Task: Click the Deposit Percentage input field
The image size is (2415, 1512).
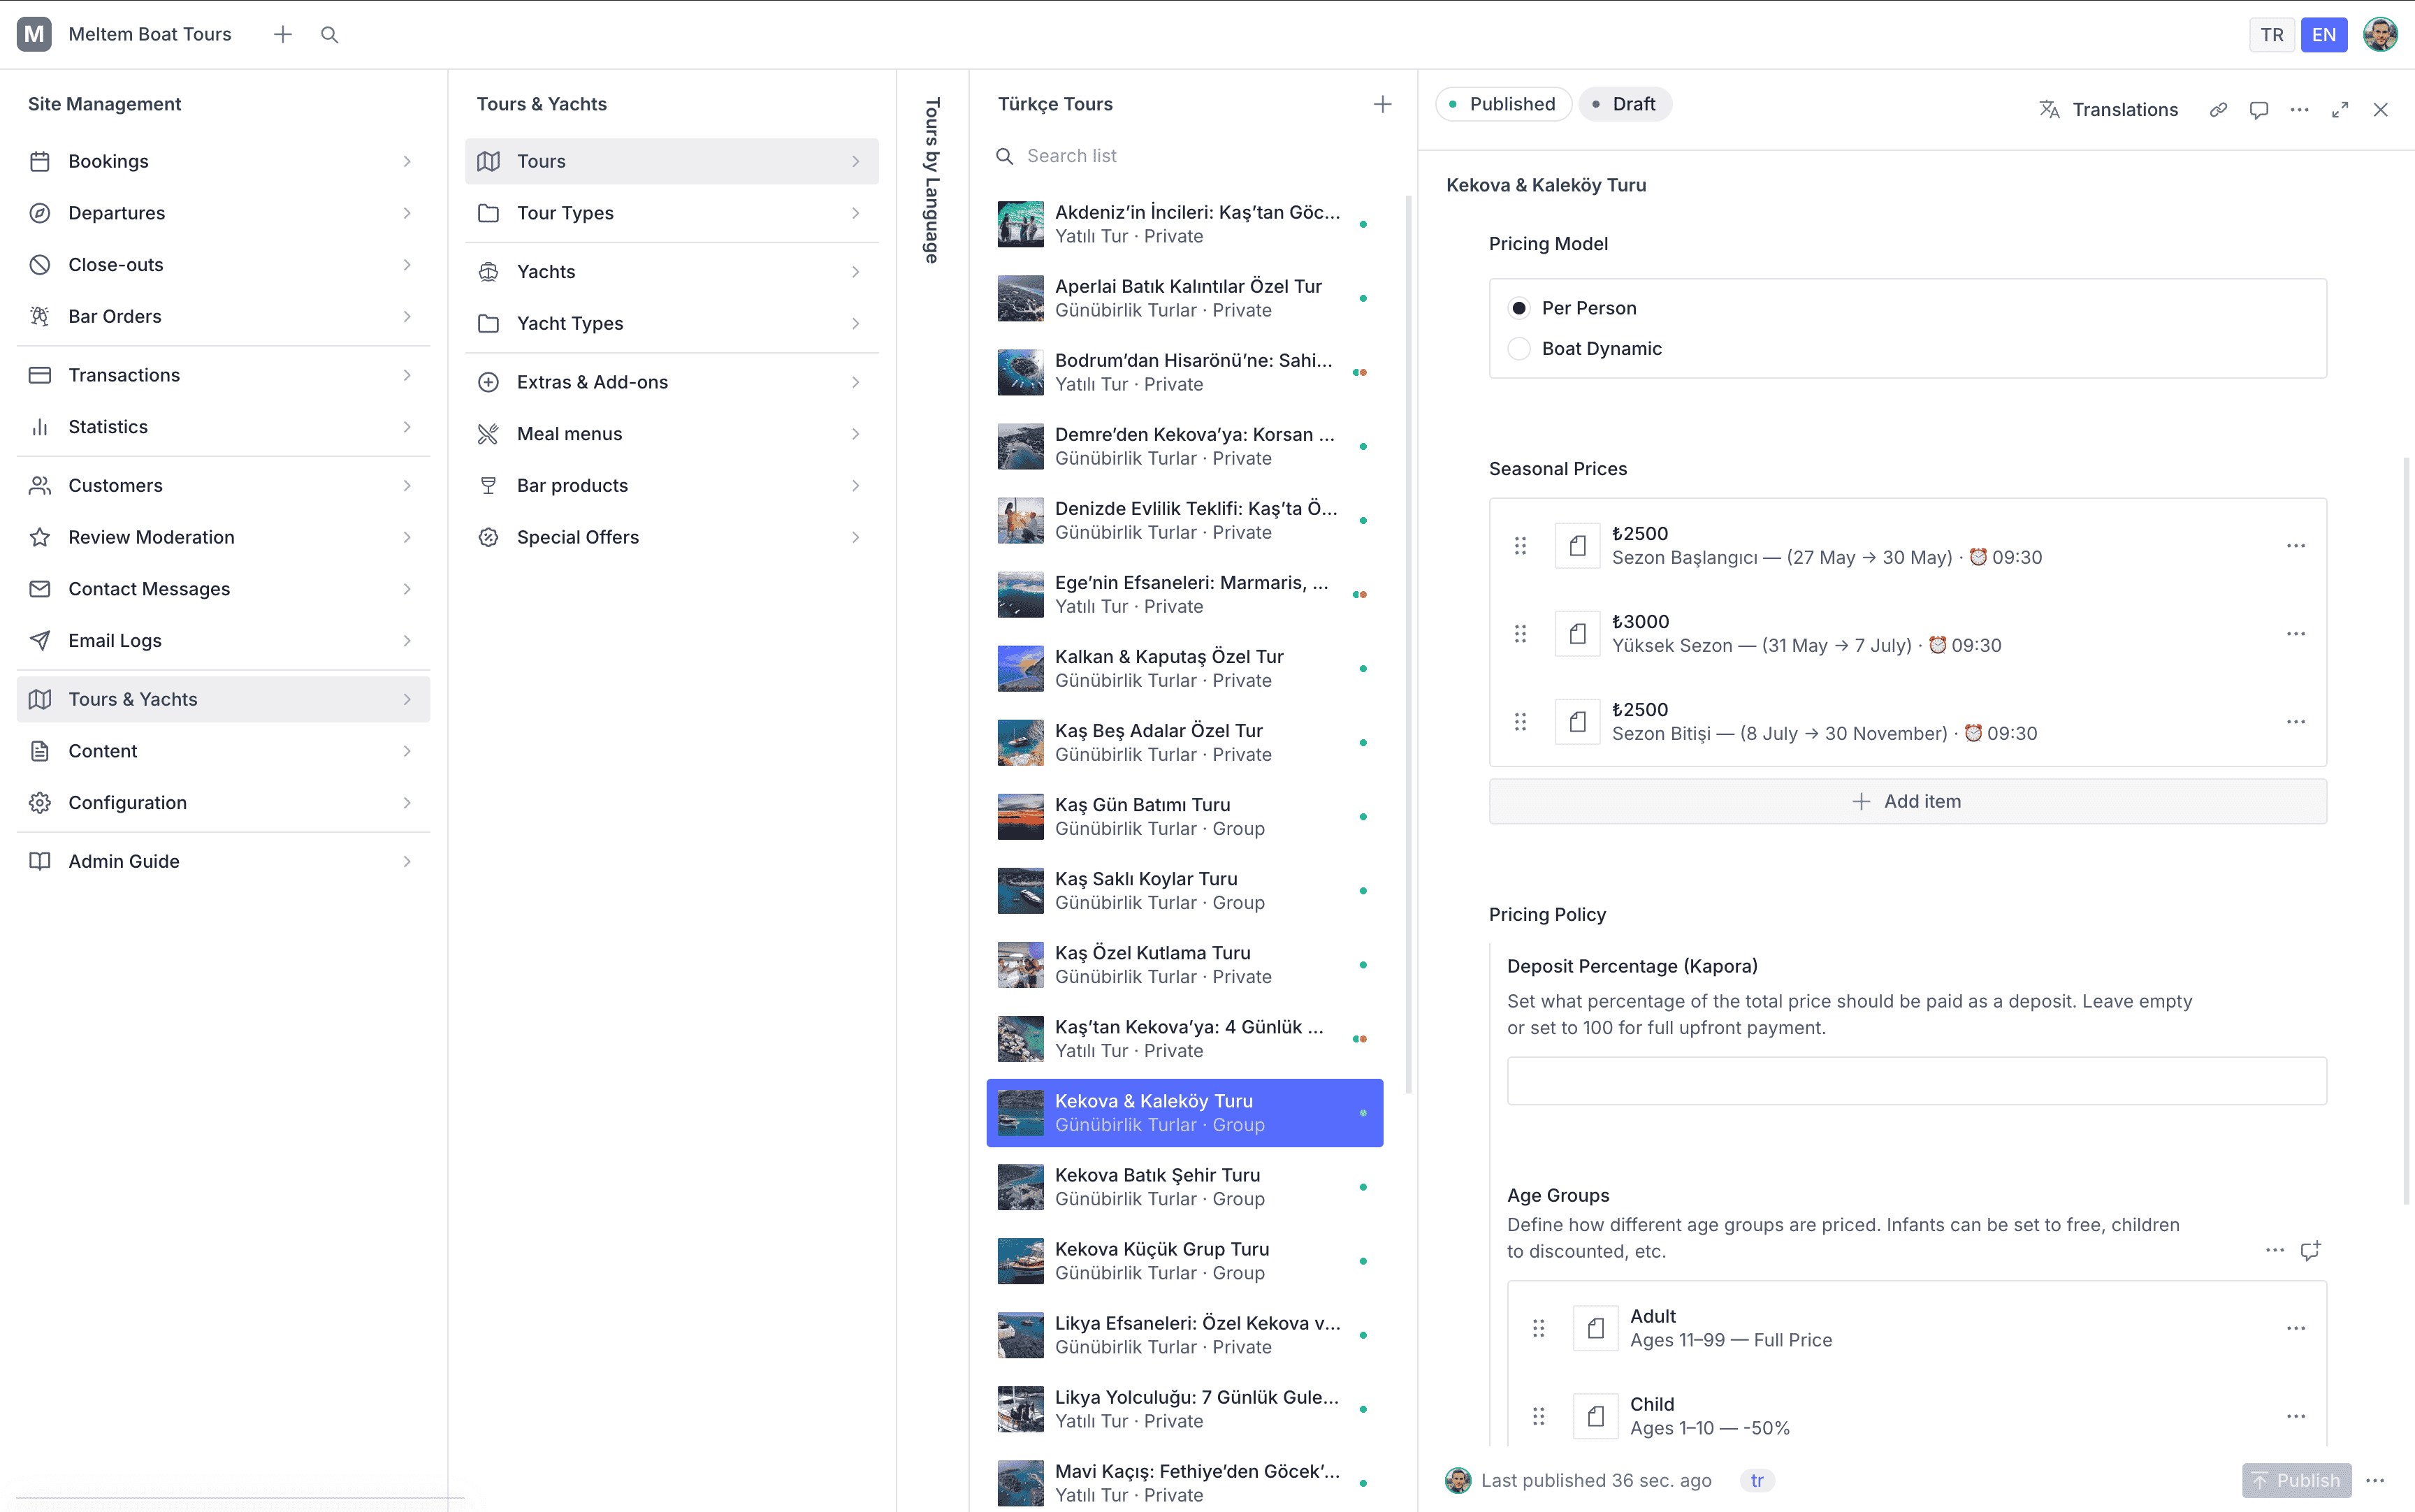Action: point(1916,1080)
